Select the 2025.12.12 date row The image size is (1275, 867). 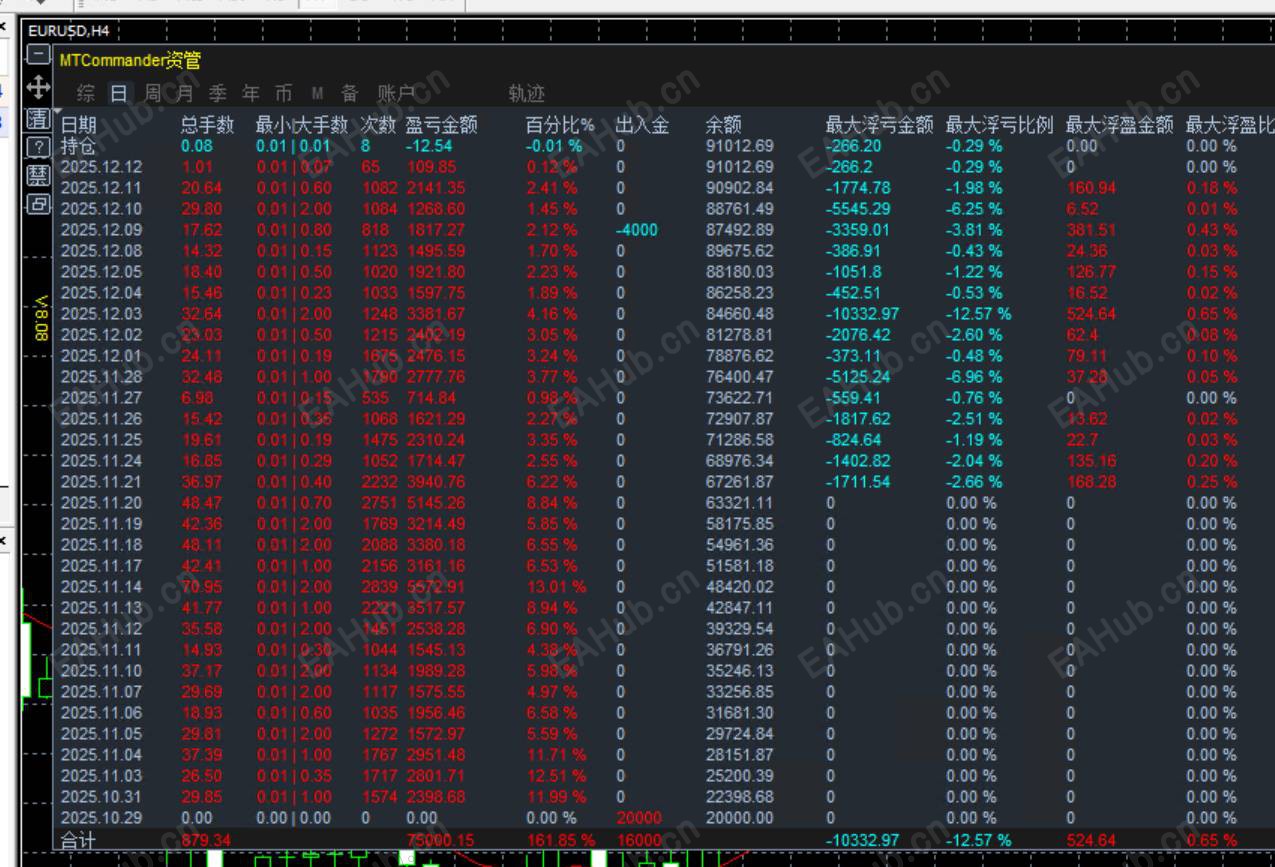coord(101,167)
